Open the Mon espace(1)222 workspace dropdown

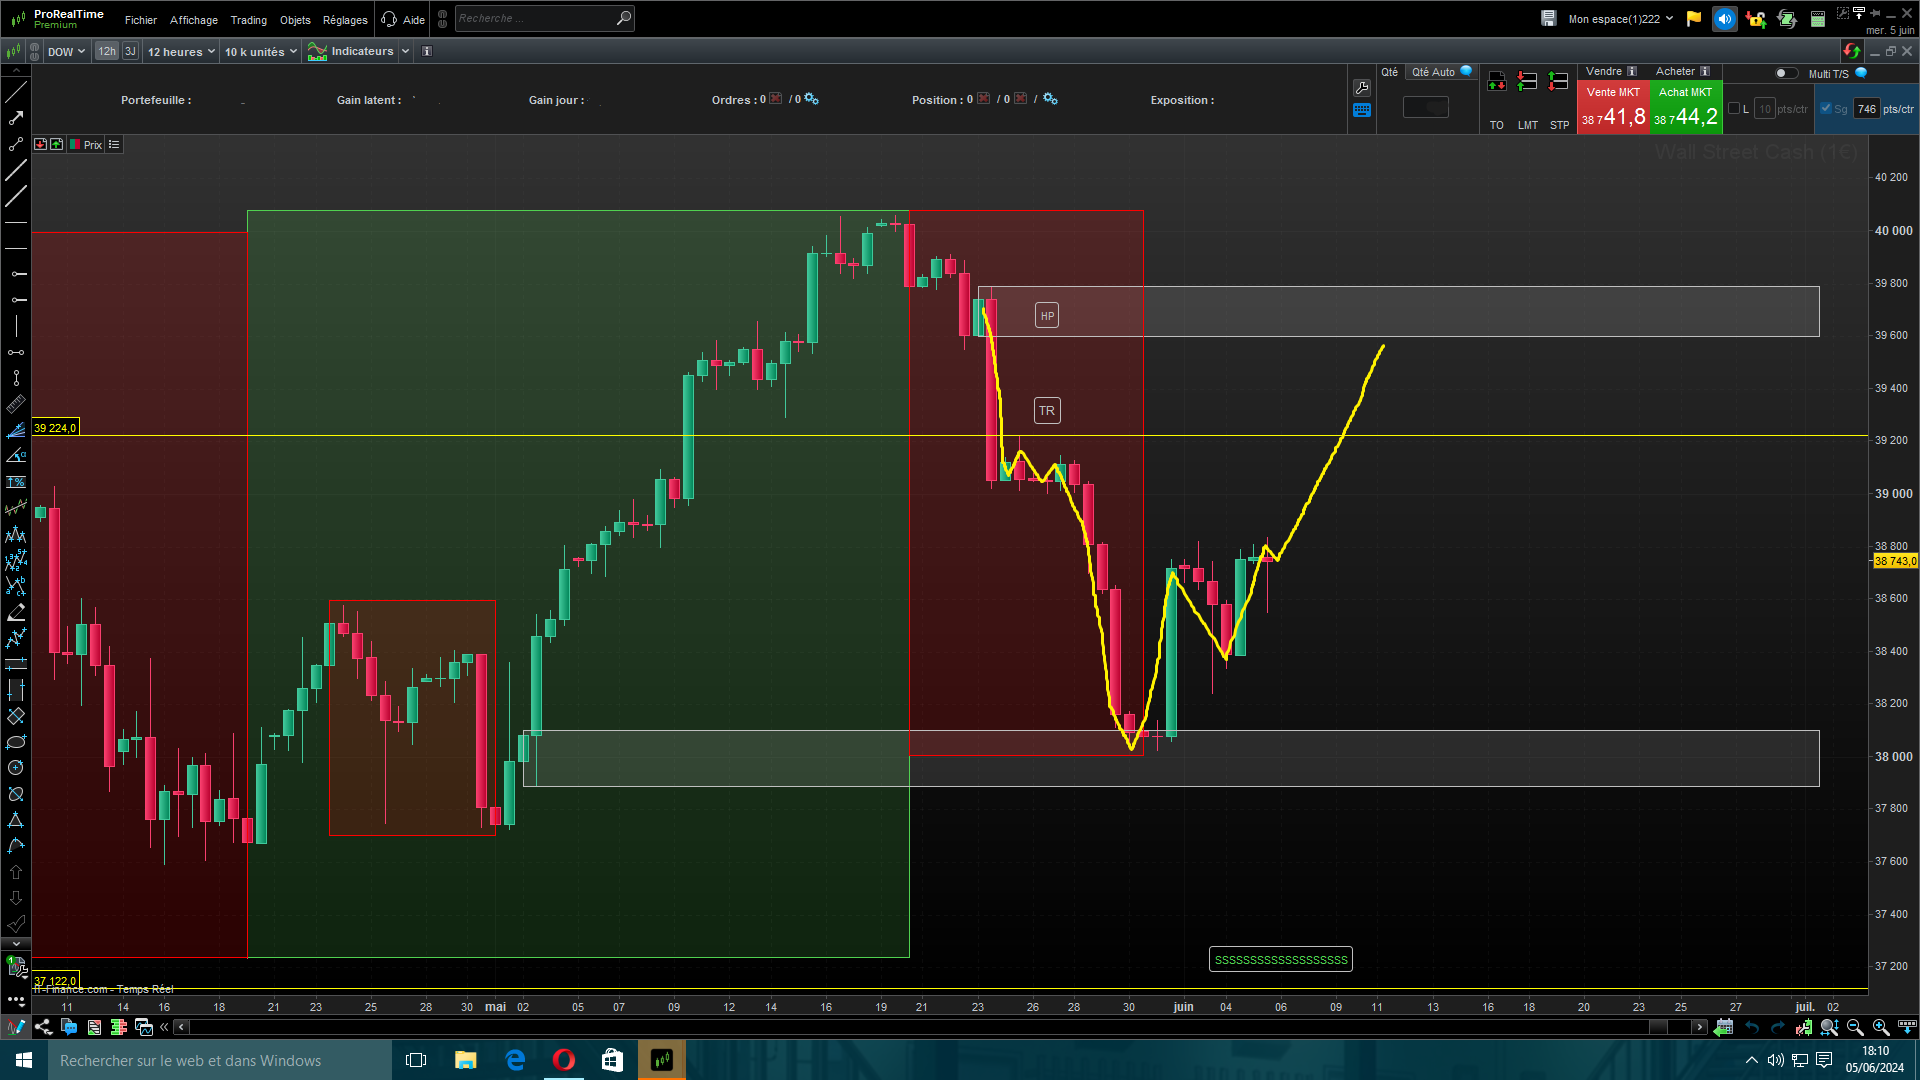click(1620, 19)
